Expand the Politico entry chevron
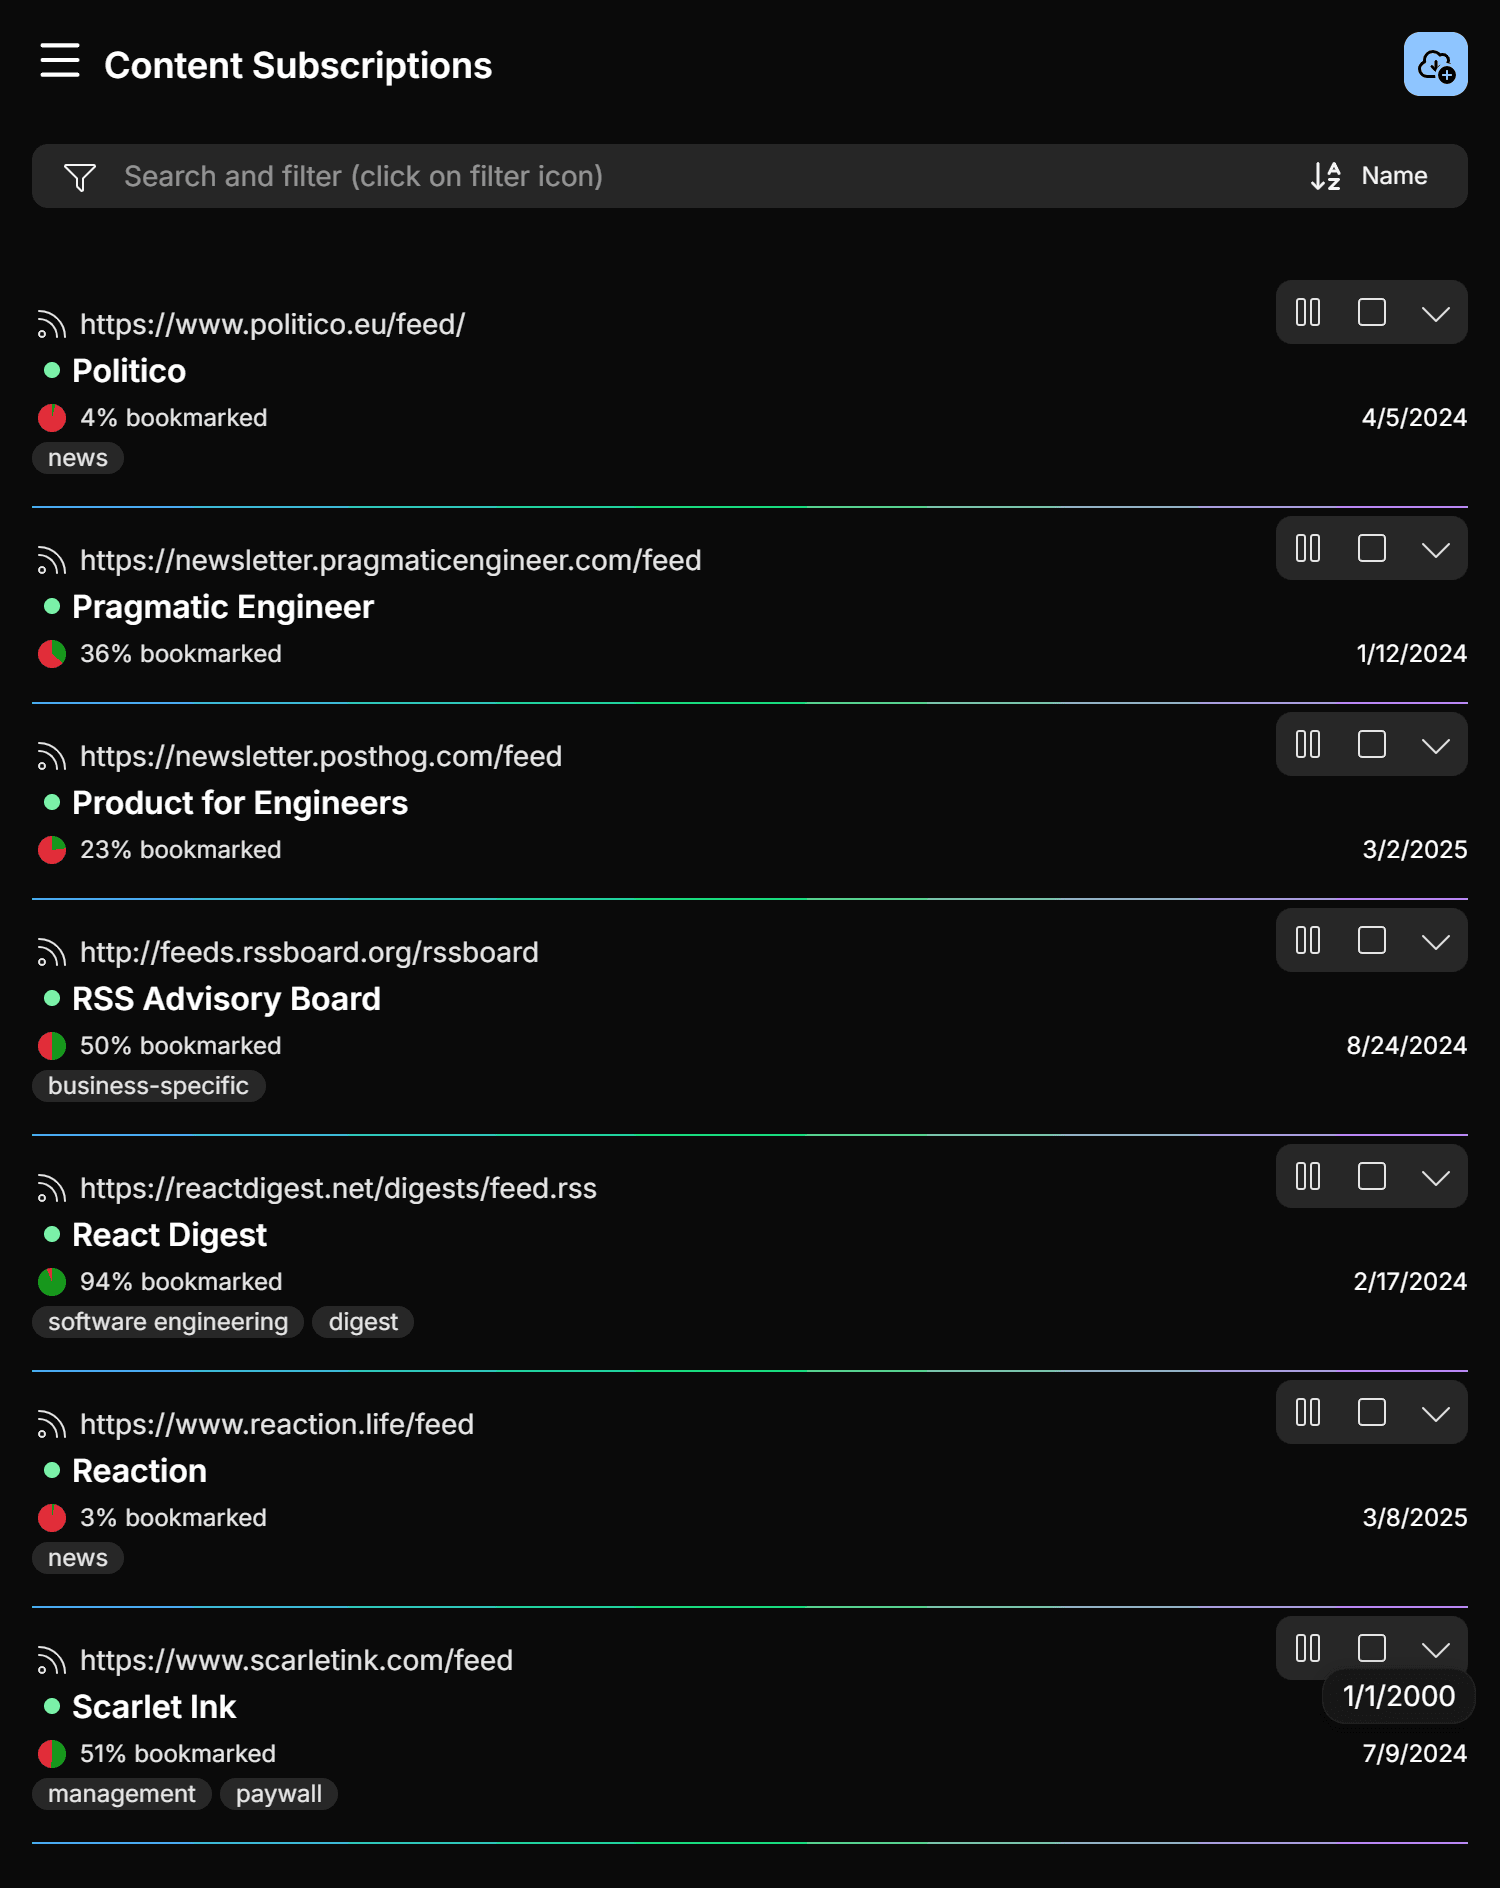This screenshot has height=1888, width=1500. (x=1435, y=312)
